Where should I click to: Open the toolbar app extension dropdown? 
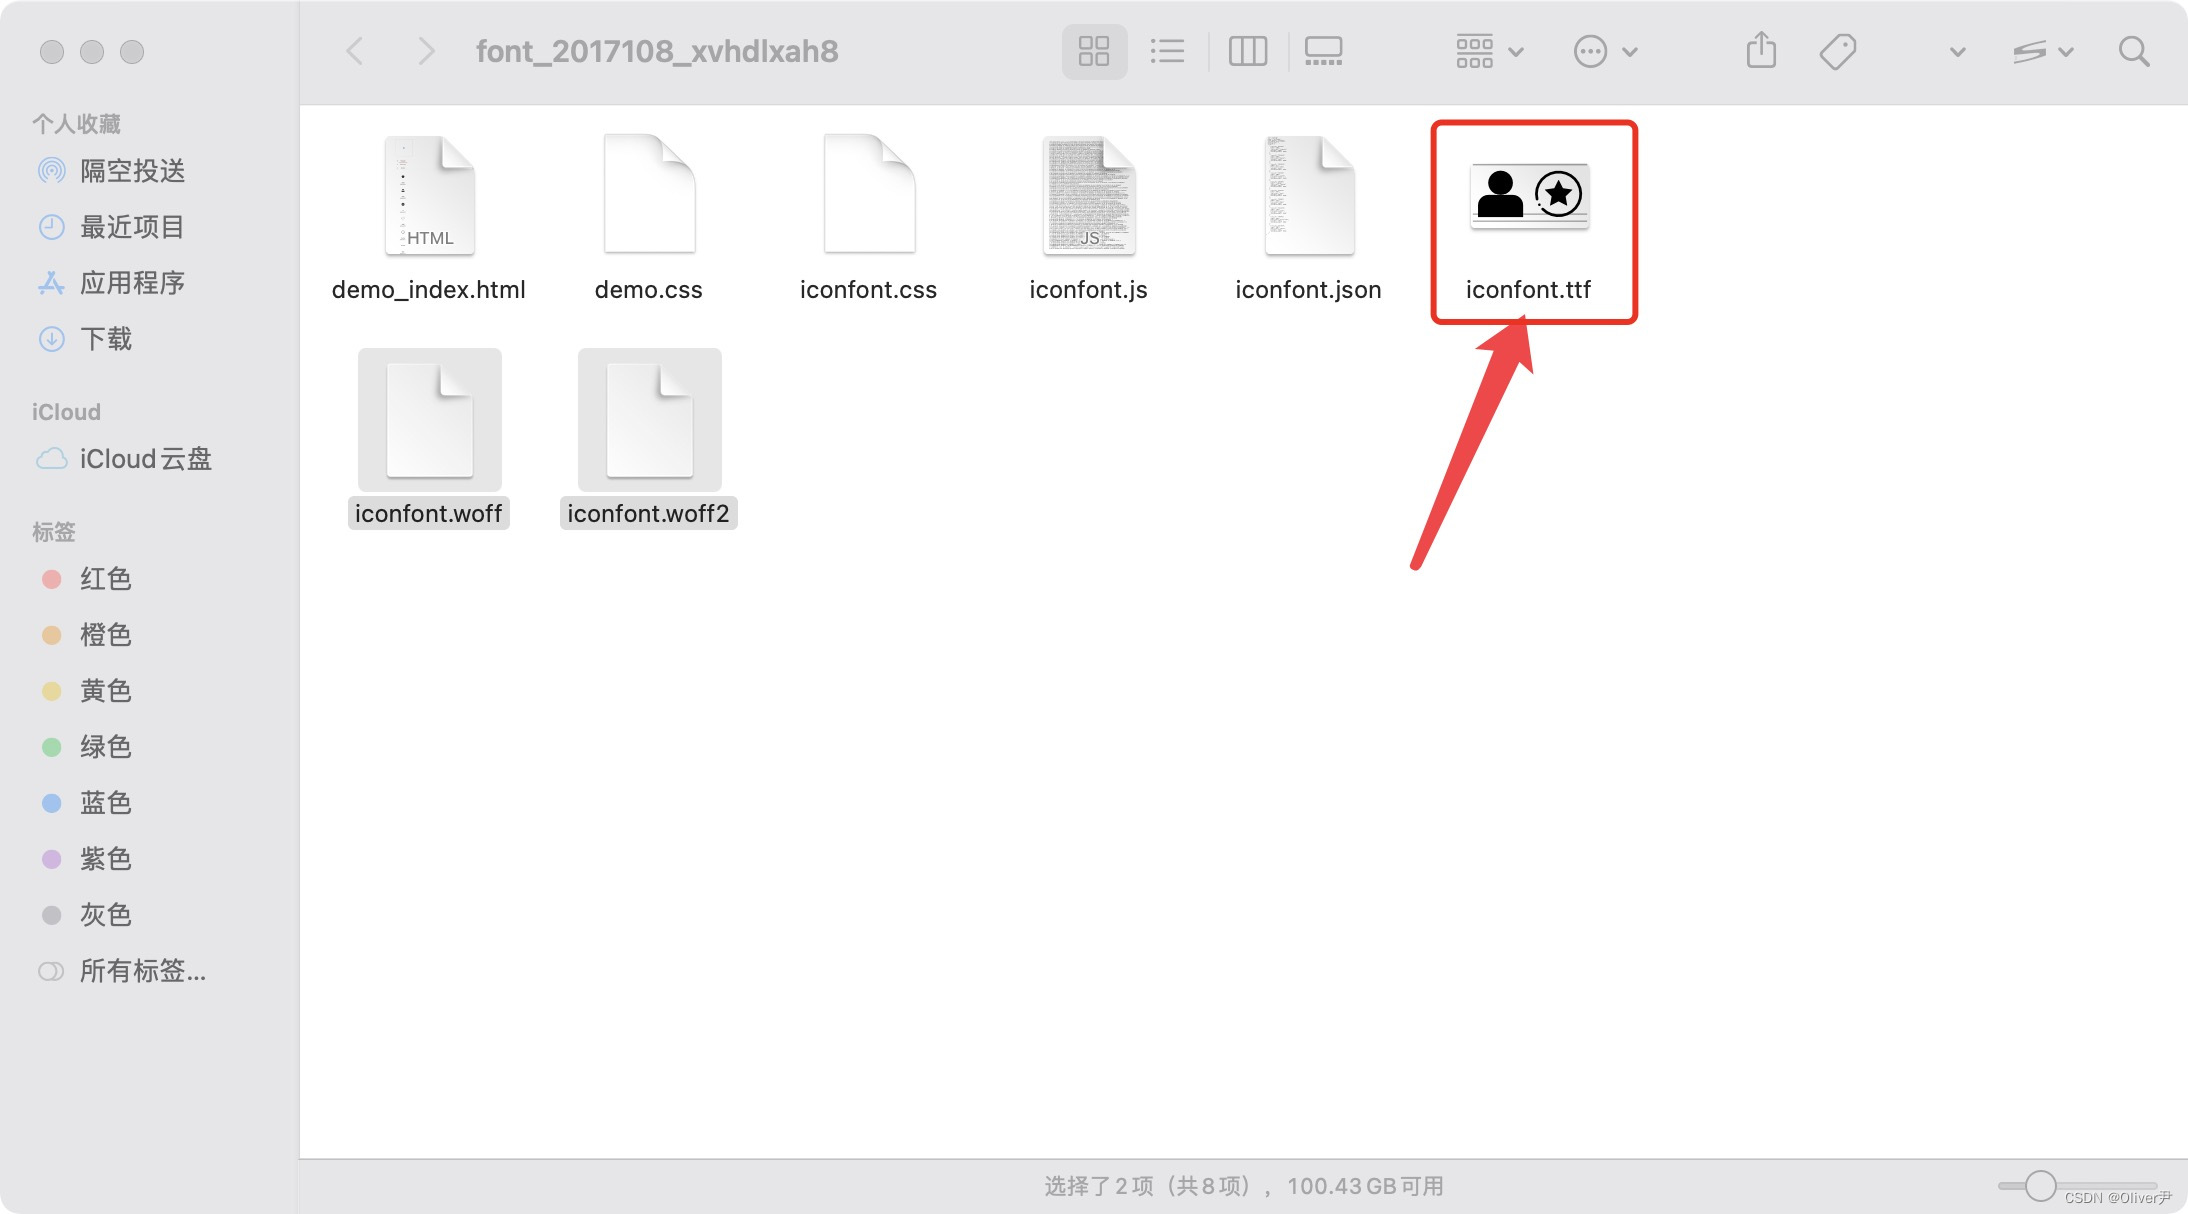[x=2043, y=51]
